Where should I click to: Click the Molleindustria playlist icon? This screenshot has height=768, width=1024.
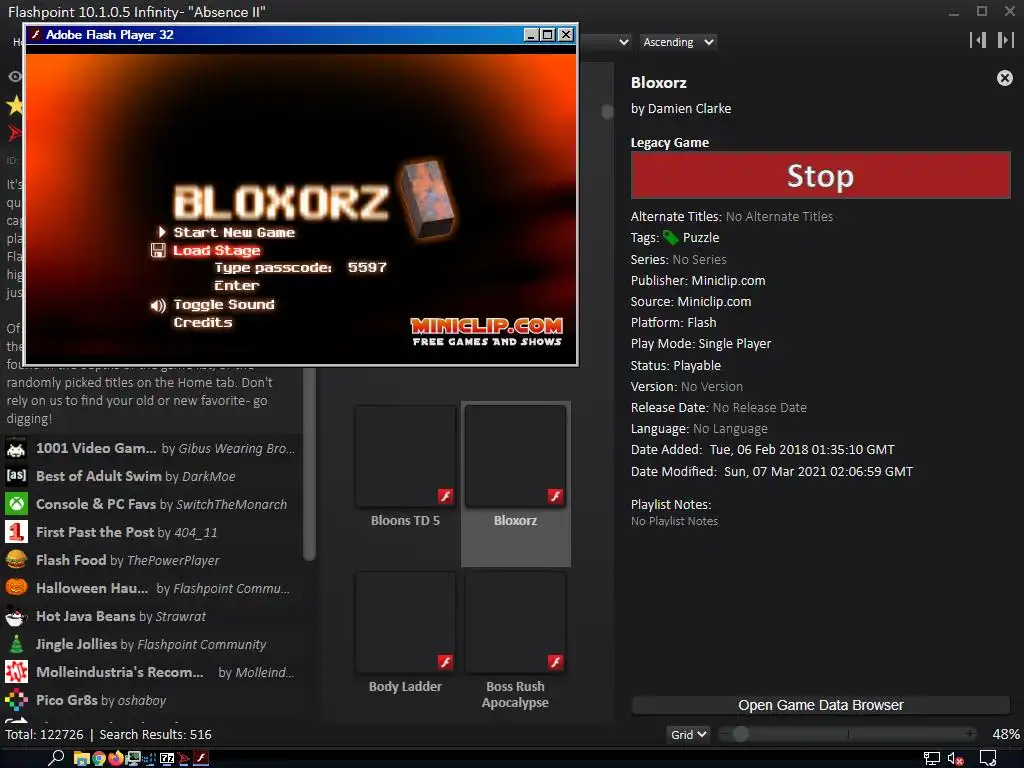coord(16,671)
